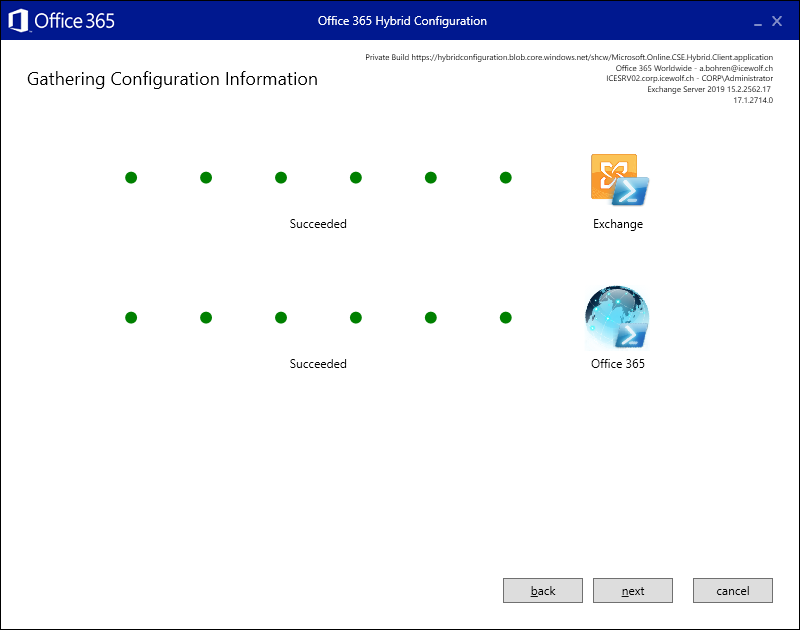
Task: Click the Private Build URL text
Action: coord(569,57)
